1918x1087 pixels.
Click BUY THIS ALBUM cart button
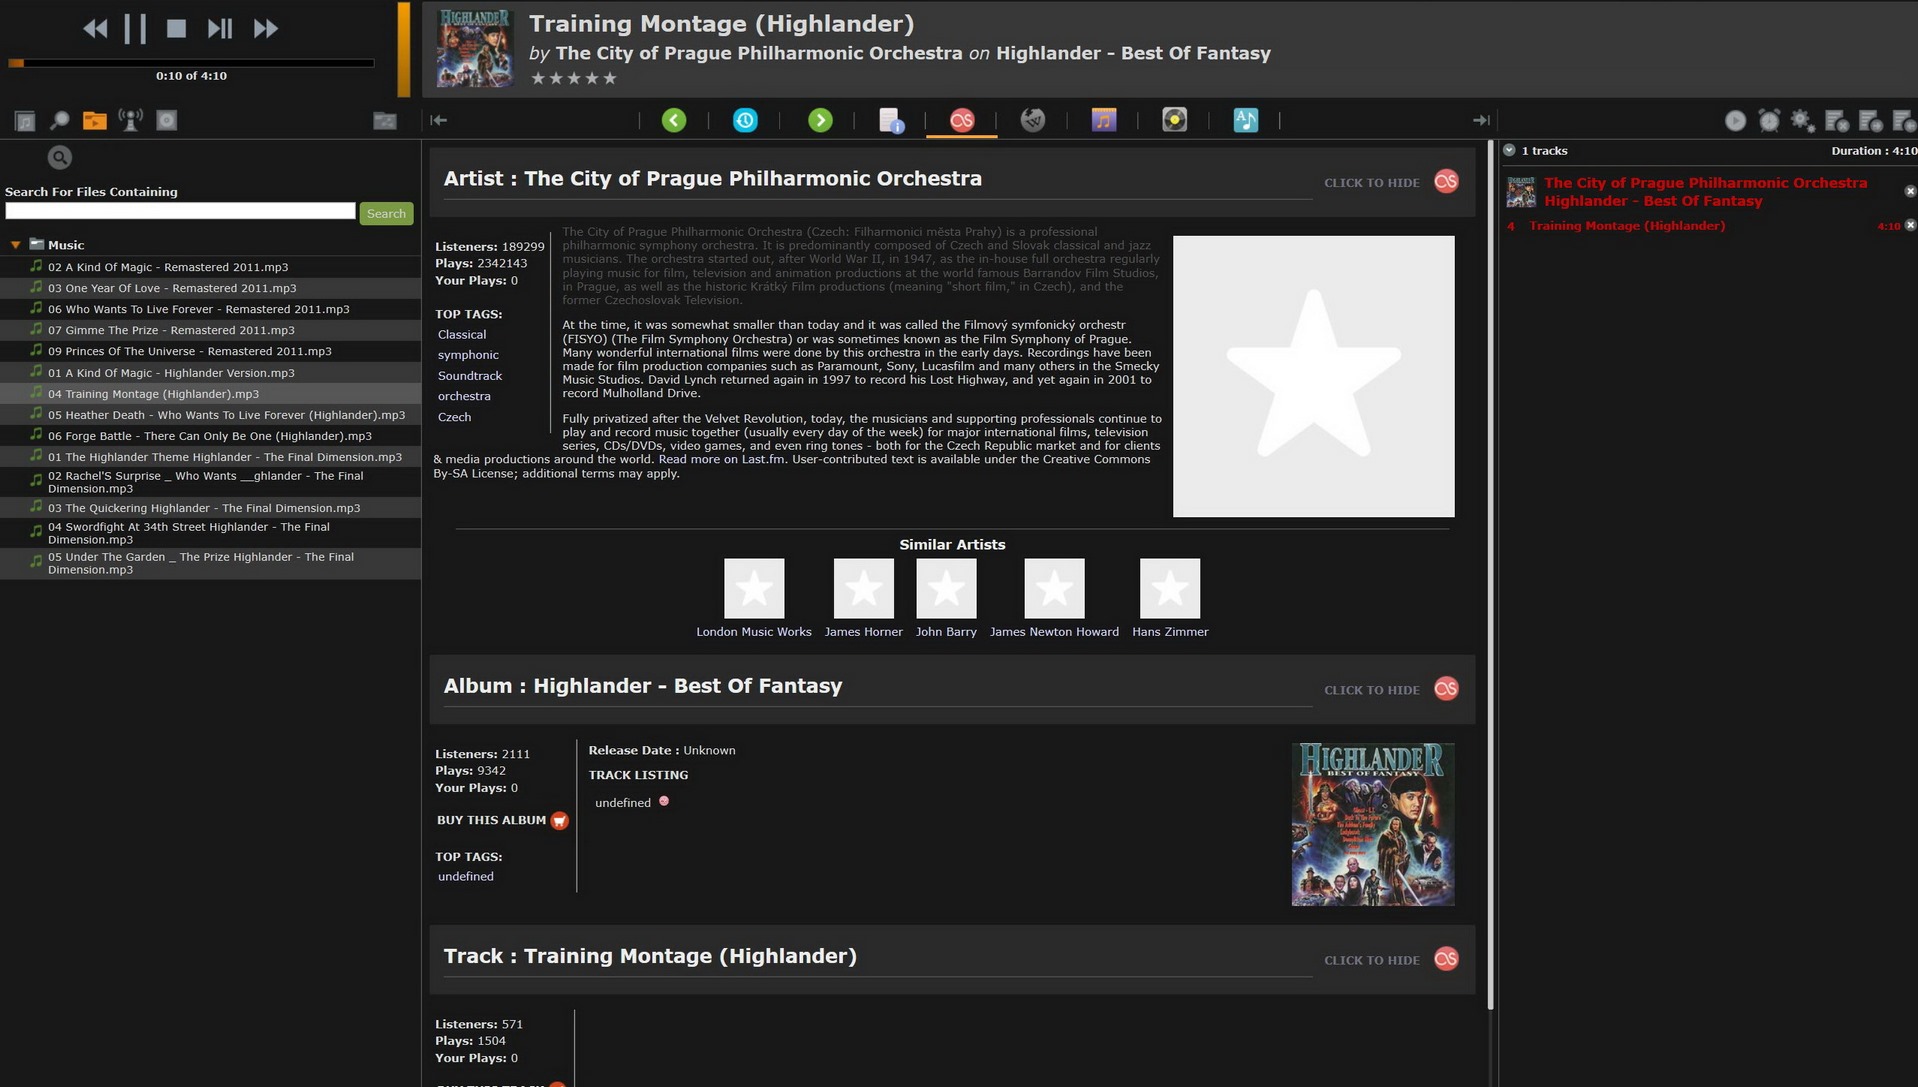(559, 821)
